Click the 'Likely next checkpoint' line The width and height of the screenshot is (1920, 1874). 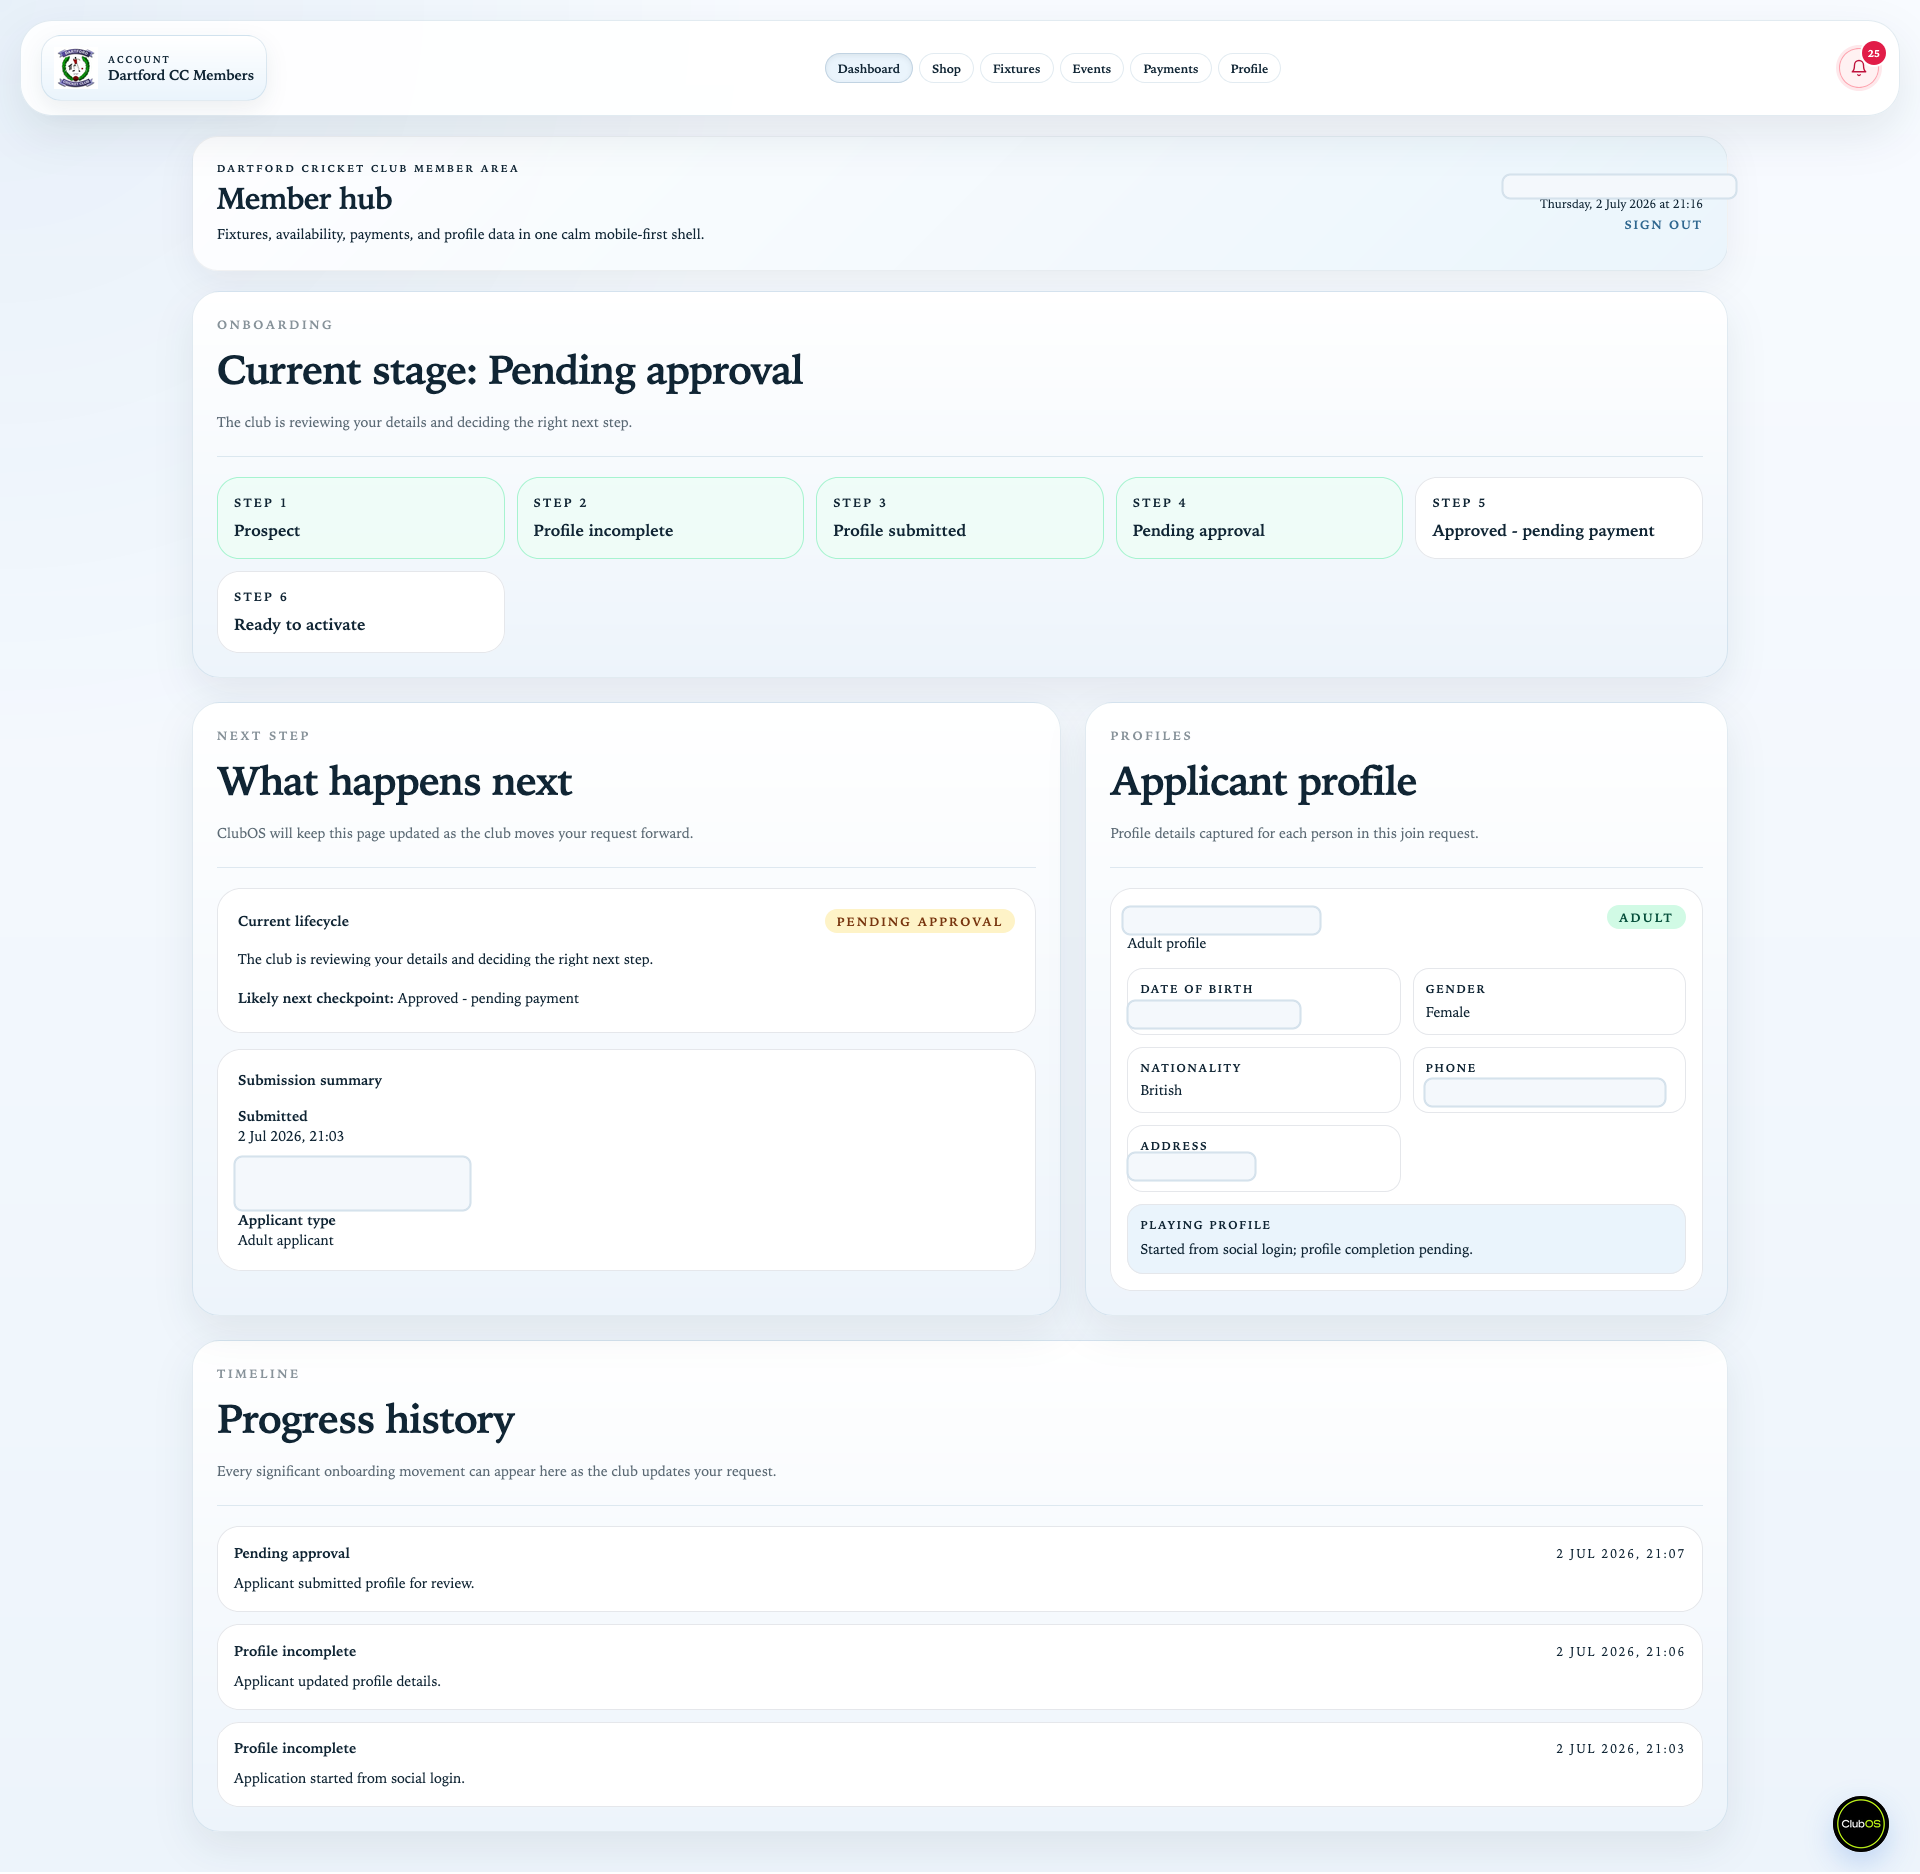point(408,998)
